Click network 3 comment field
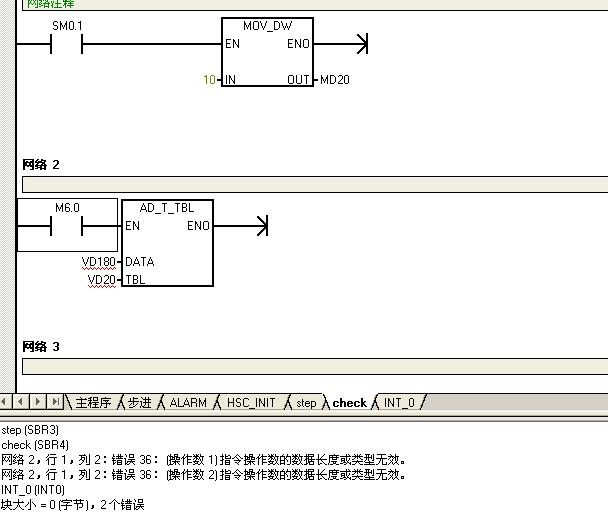 315,367
